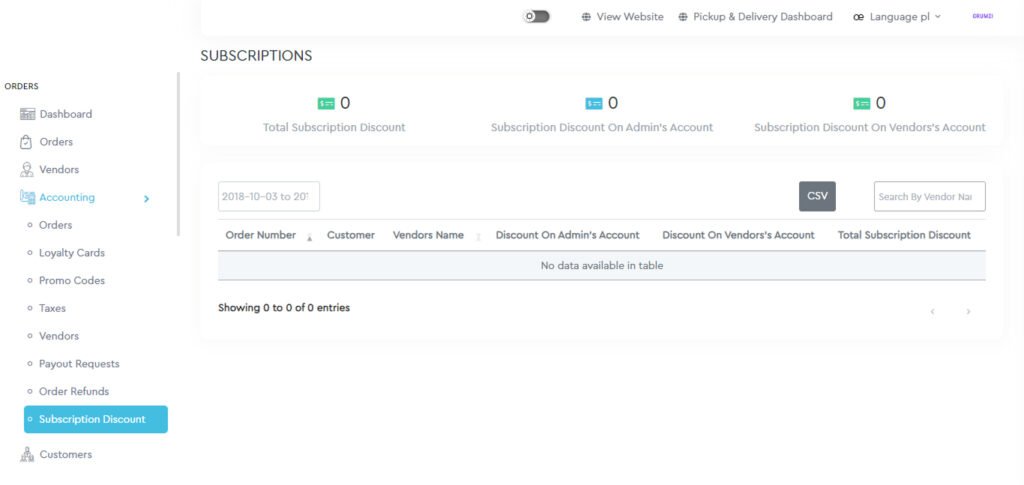Export table using CSV button
The height and width of the screenshot is (485, 1024).
pos(817,196)
